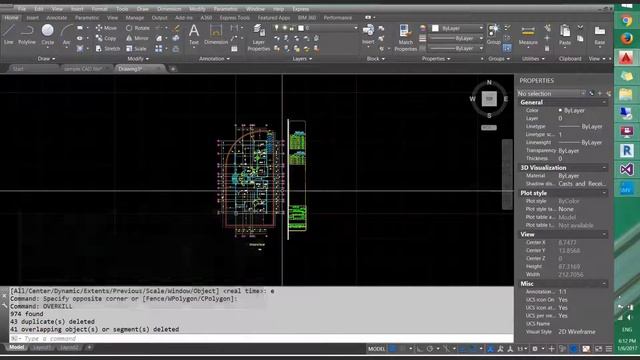The image size is (640, 360).
Task: Click the layer on/off bulb icon
Action: coord(277,28)
